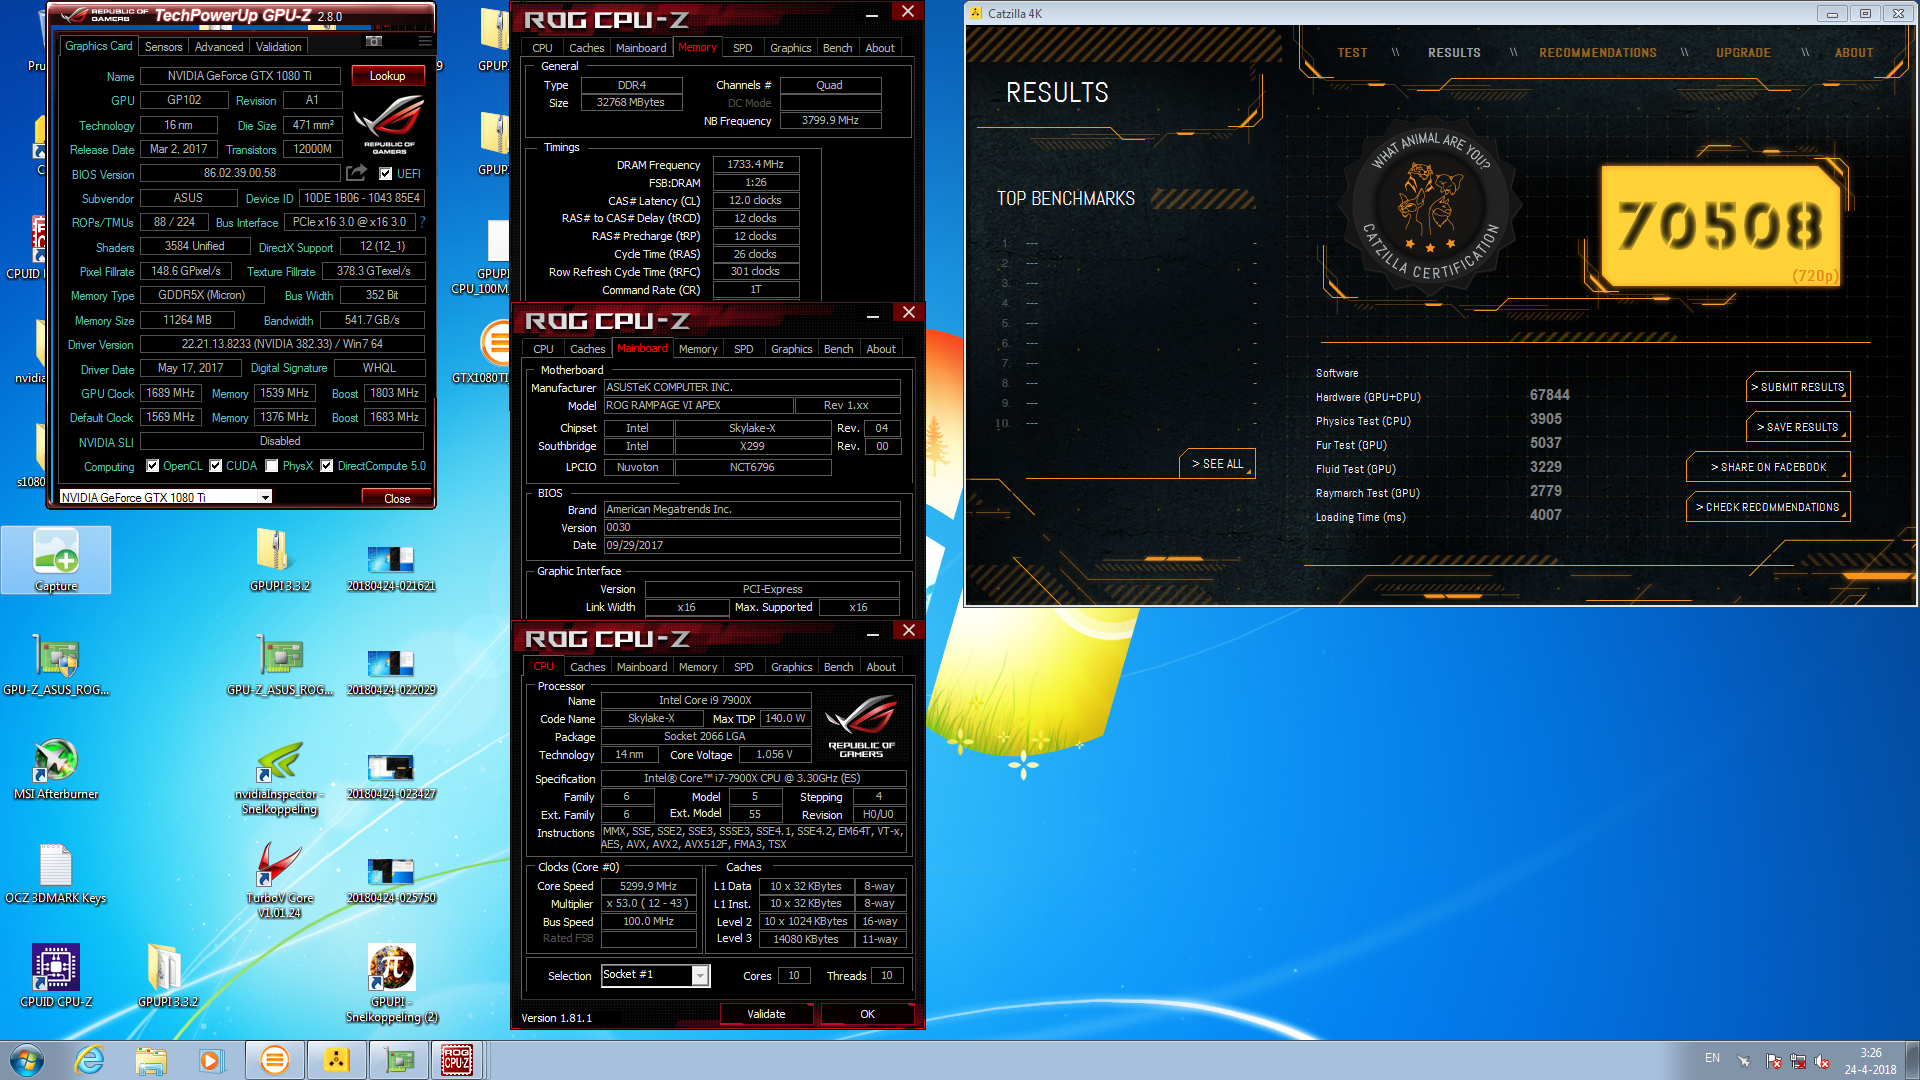
Task: Open the TurboV Core V1.01.24 shortcut
Action: click(280, 878)
